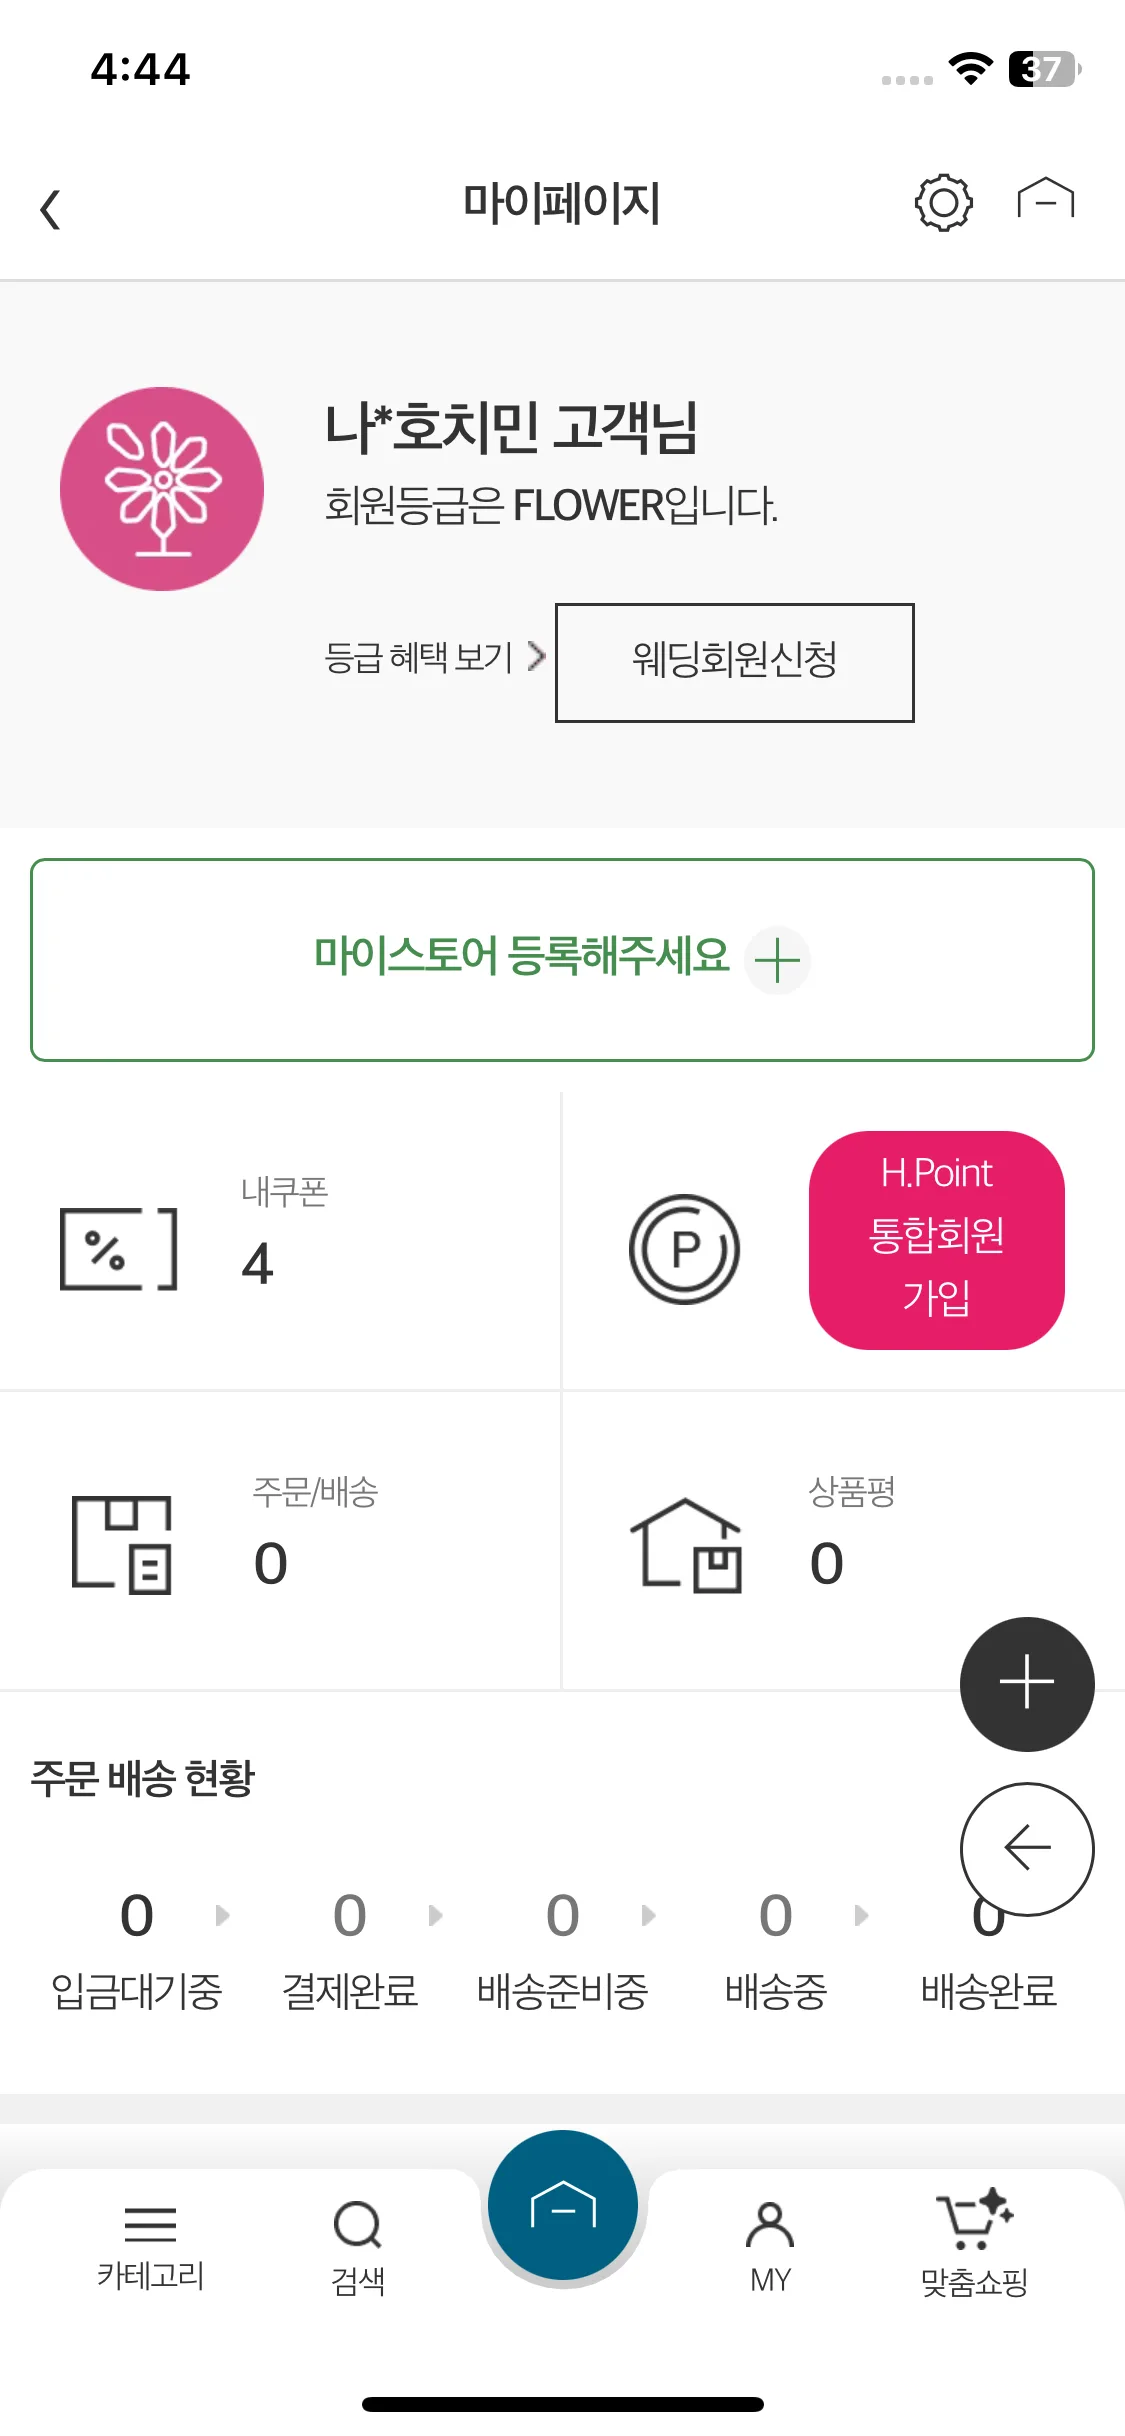Tap the round teal home button
1125x2436 pixels.
(563, 2205)
